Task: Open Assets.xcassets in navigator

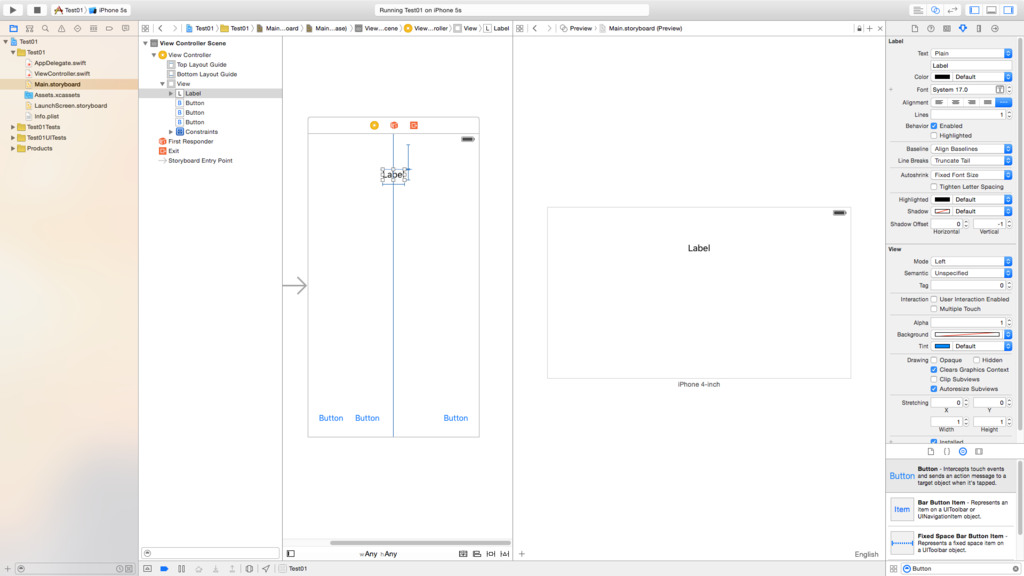Action: click(57, 95)
